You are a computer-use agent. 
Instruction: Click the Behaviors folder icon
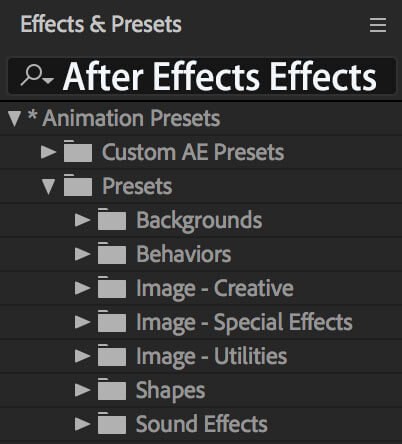[x=112, y=253]
